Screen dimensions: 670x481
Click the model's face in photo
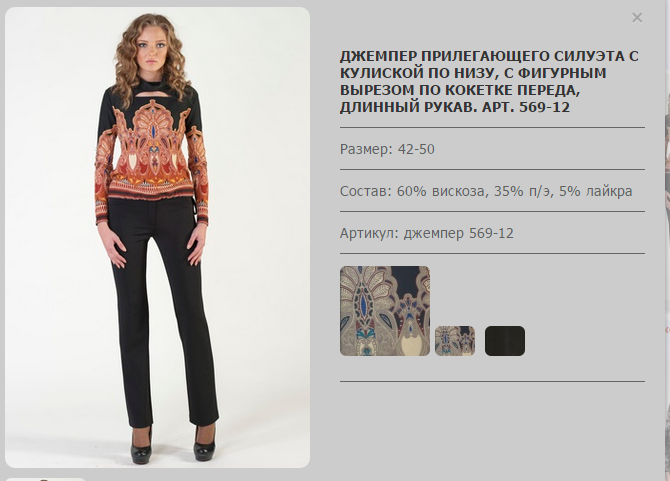point(154,50)
